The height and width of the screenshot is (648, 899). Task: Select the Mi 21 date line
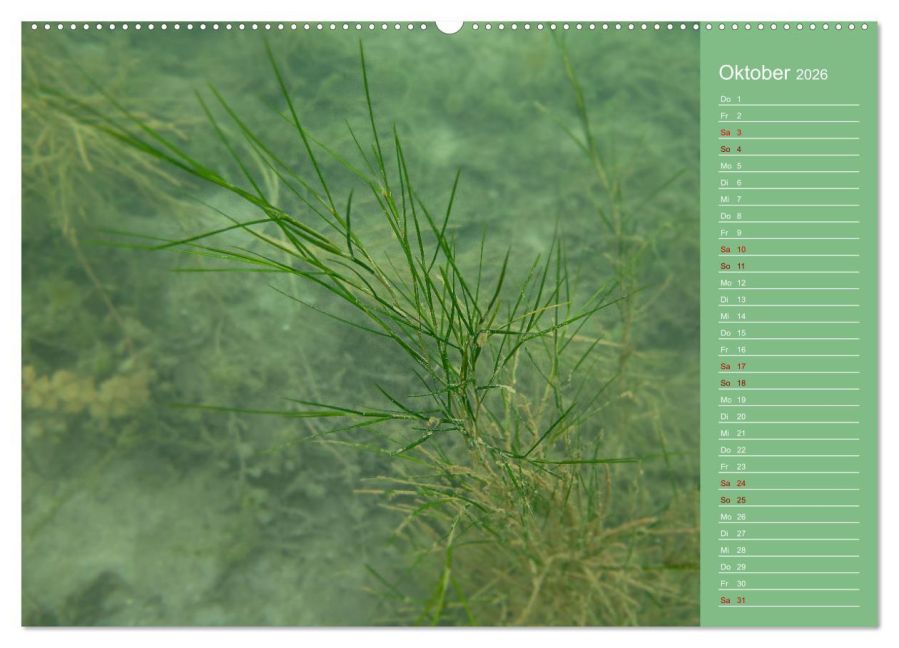[x=789, y=434]
